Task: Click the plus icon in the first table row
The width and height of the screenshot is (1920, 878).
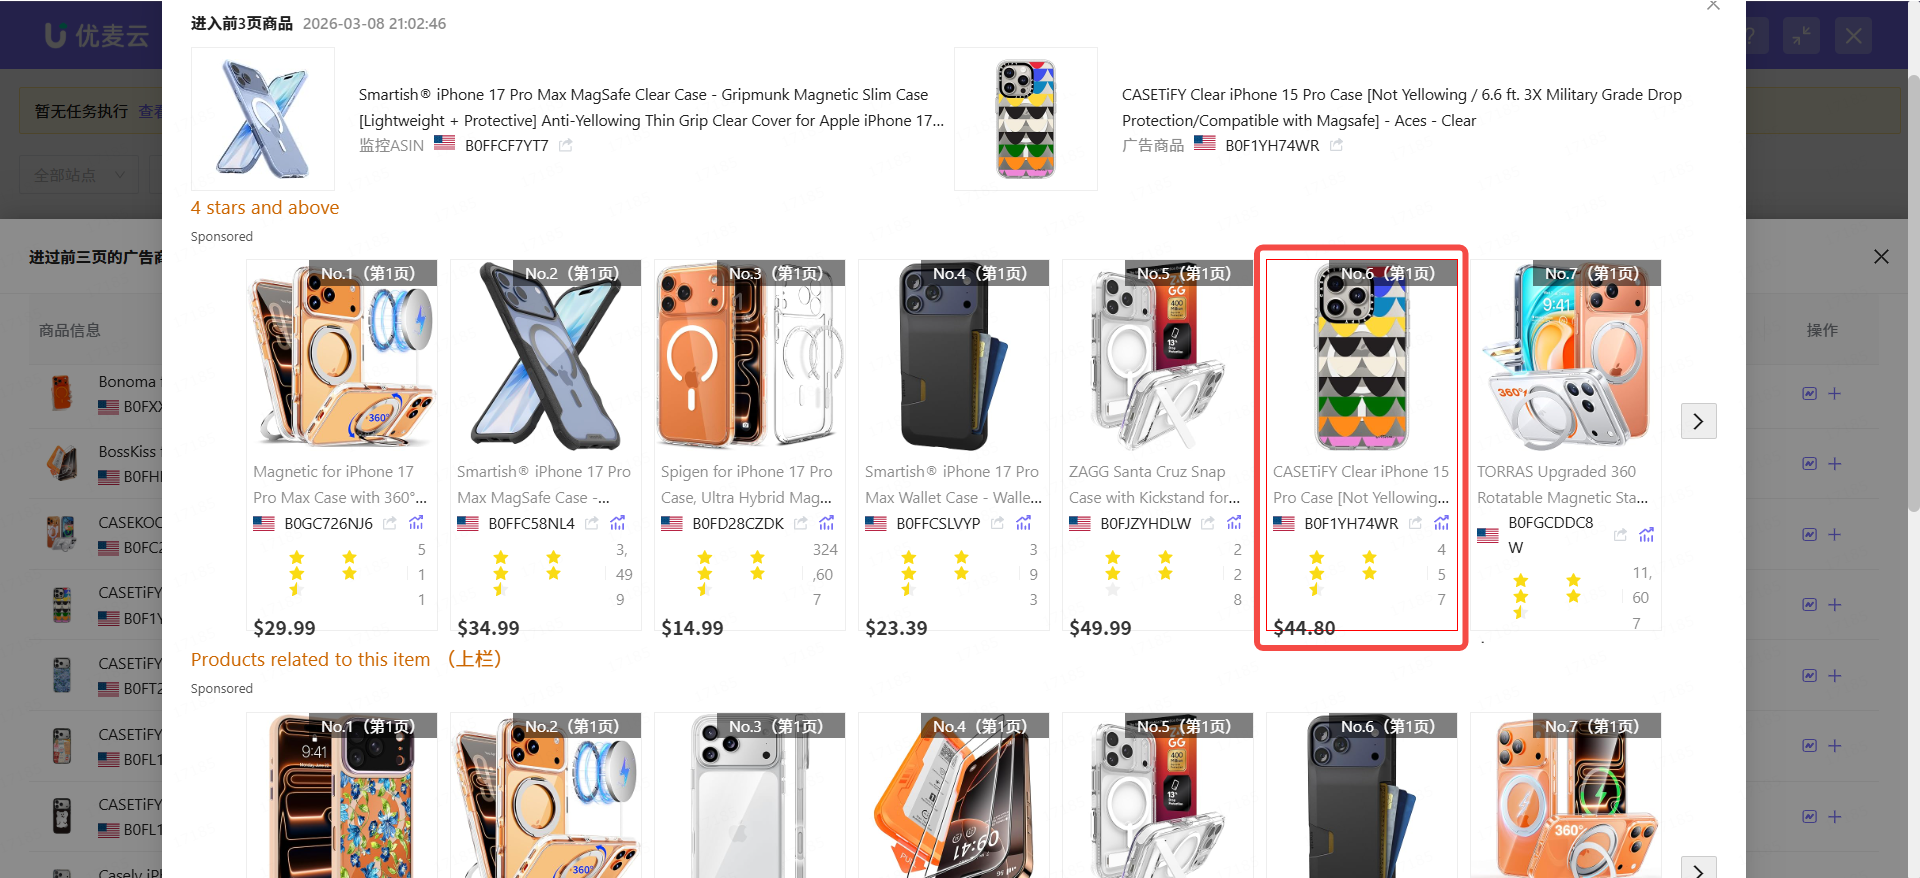Action: click(x=1834, y=394)
